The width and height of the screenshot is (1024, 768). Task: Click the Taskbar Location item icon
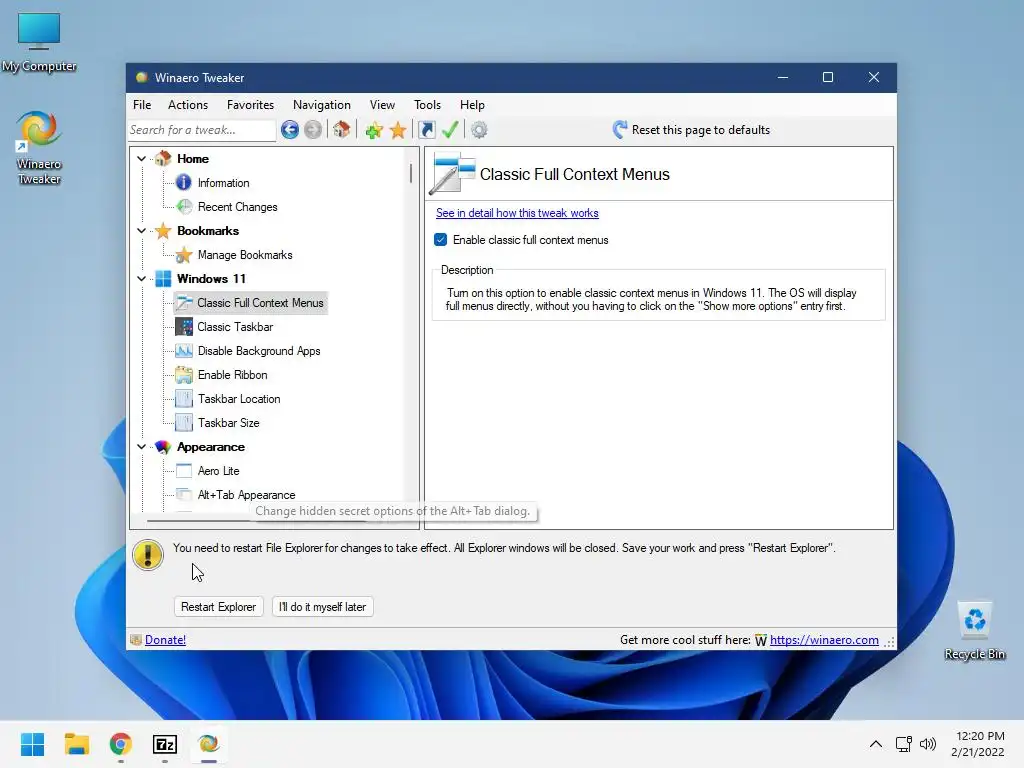(184, 399)
